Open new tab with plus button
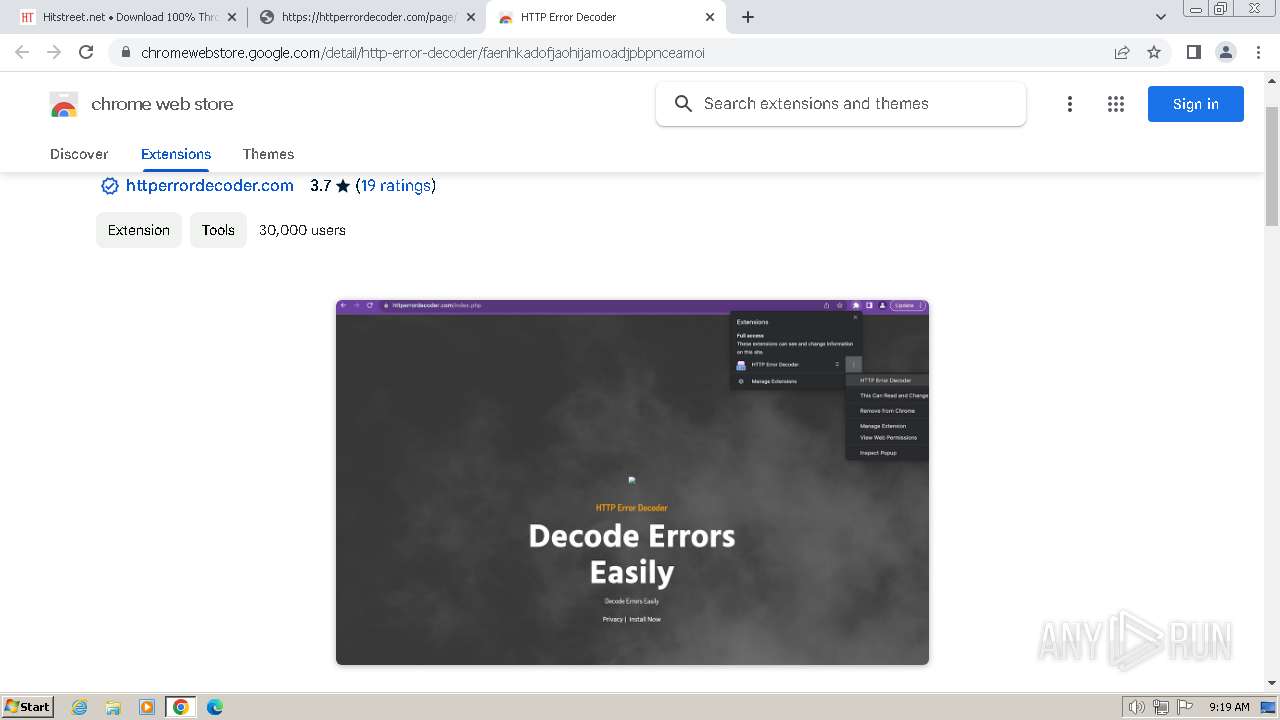The width and height of the screenshot is (1280, 720). coord(748,17)
